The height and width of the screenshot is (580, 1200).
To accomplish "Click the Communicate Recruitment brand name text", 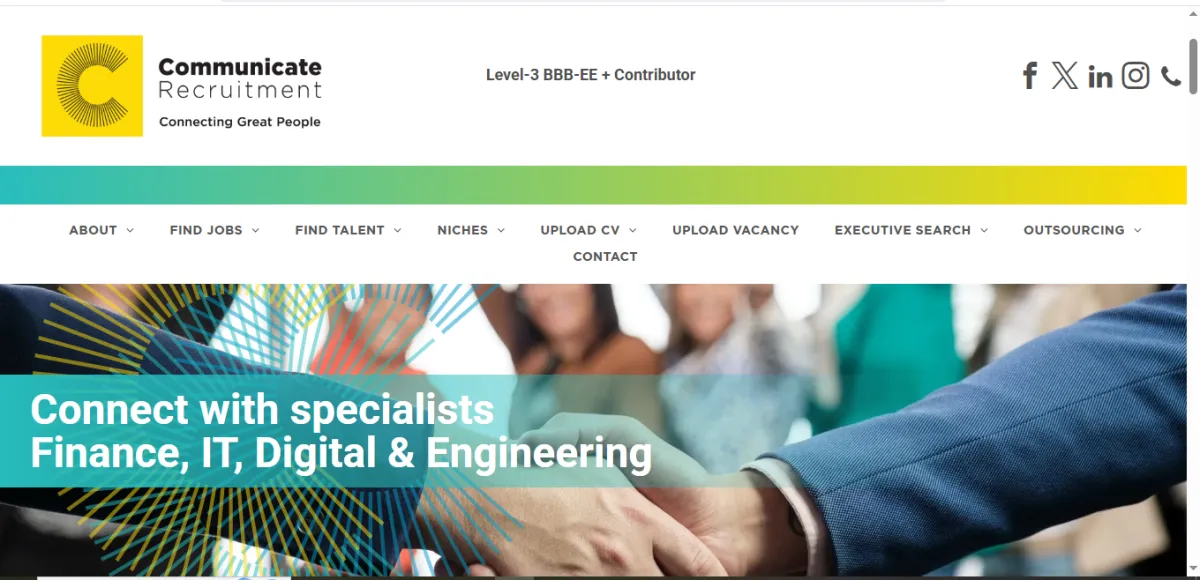I will pos(240,79).
